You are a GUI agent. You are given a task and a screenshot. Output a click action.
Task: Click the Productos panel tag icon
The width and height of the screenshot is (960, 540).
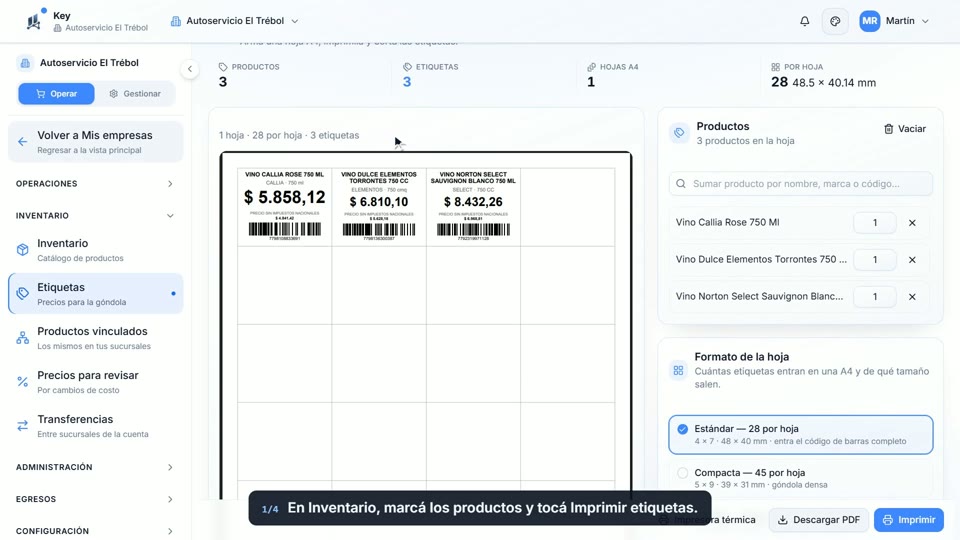(679, 132)
